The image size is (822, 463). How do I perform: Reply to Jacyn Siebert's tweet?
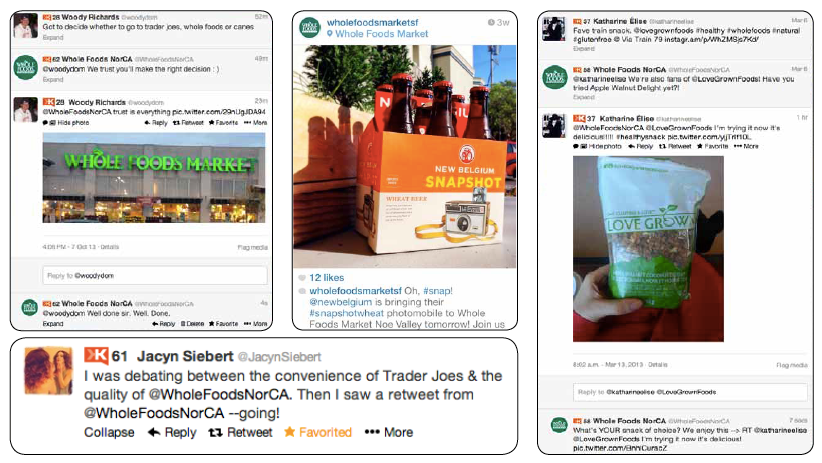(x=172, y=432)
